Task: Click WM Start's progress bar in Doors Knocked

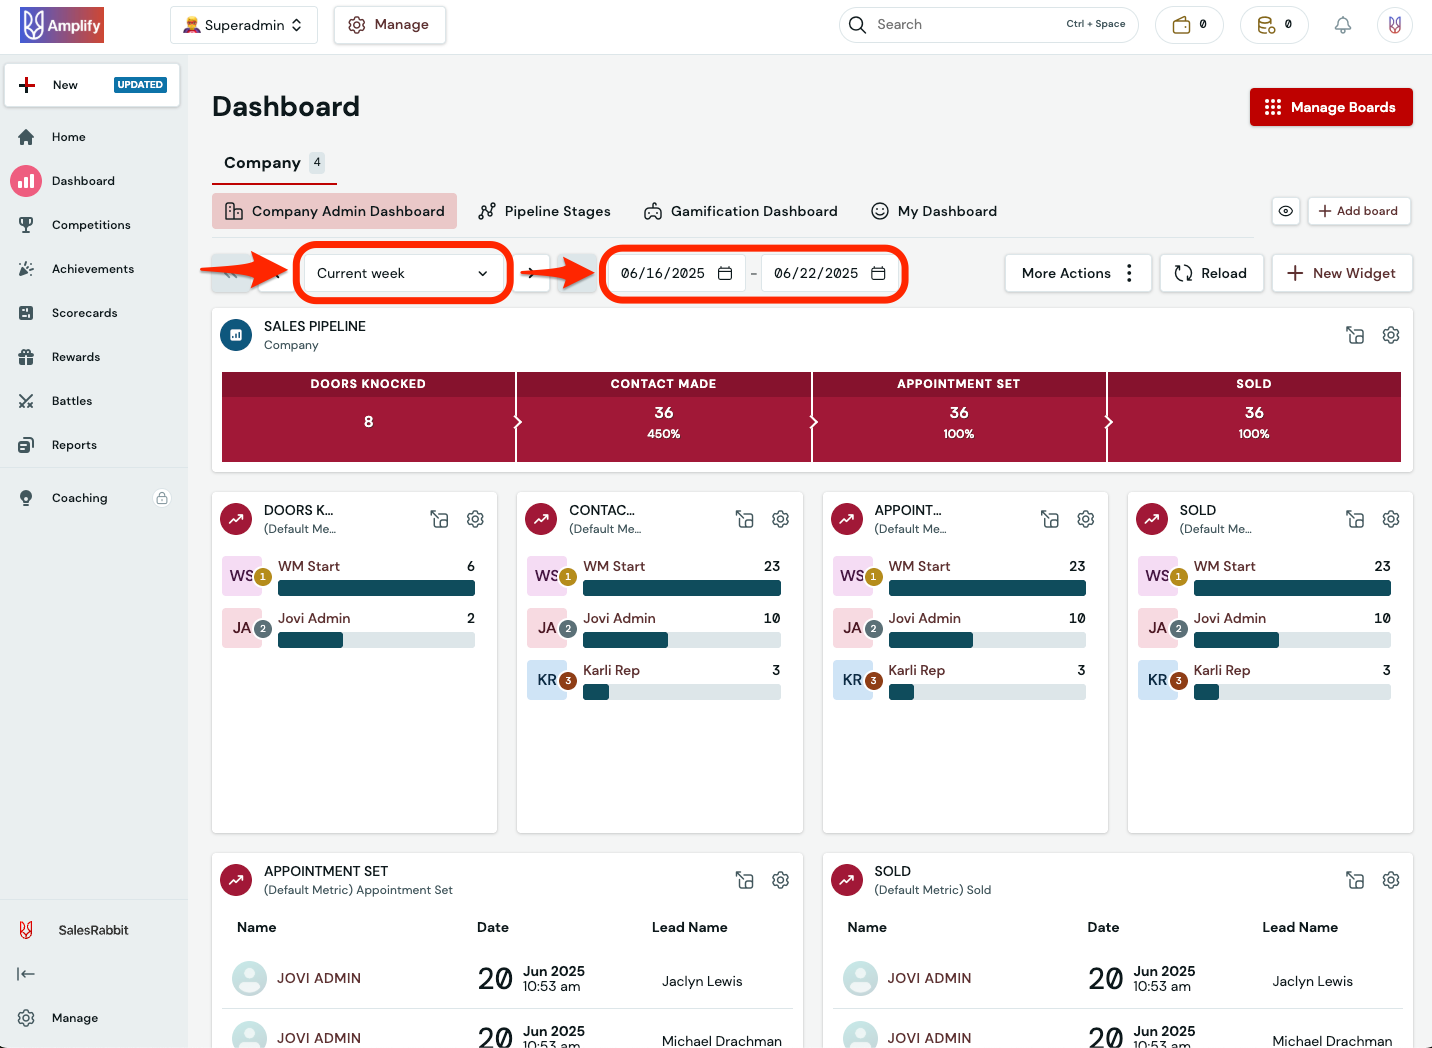Action: click(376, 588)
